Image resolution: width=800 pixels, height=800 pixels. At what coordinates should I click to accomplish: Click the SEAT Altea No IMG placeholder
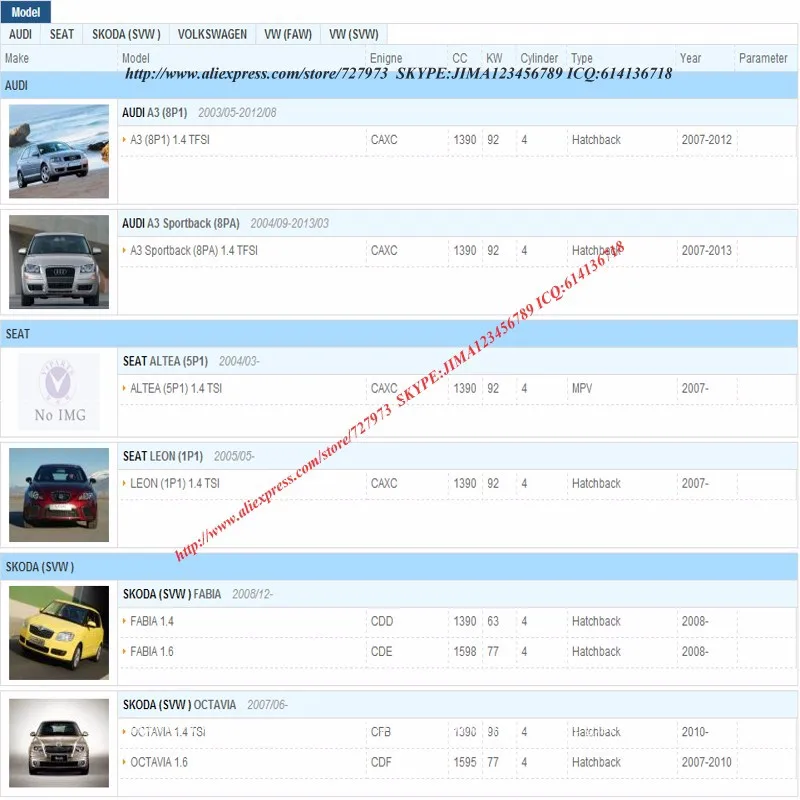click(59, 392)
